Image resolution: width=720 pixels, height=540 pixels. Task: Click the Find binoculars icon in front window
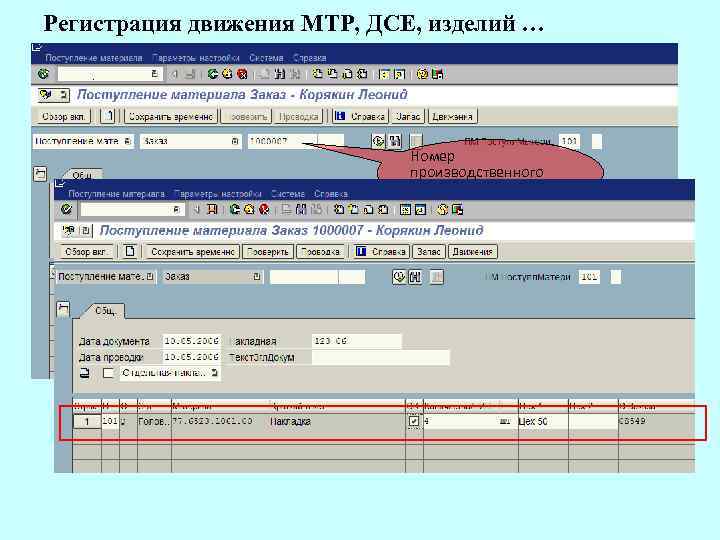tap(301, 210)
